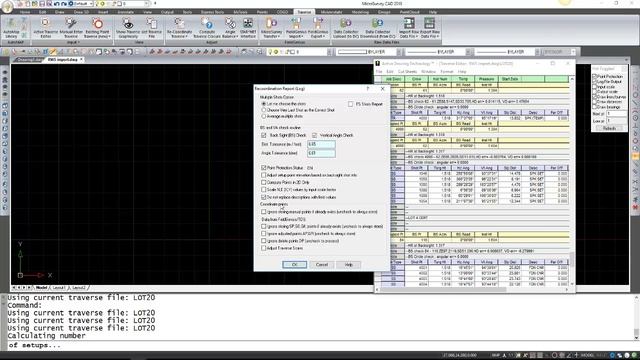Open Export Raw Data File tool
The image size is (640, 360).
(429, 28)
